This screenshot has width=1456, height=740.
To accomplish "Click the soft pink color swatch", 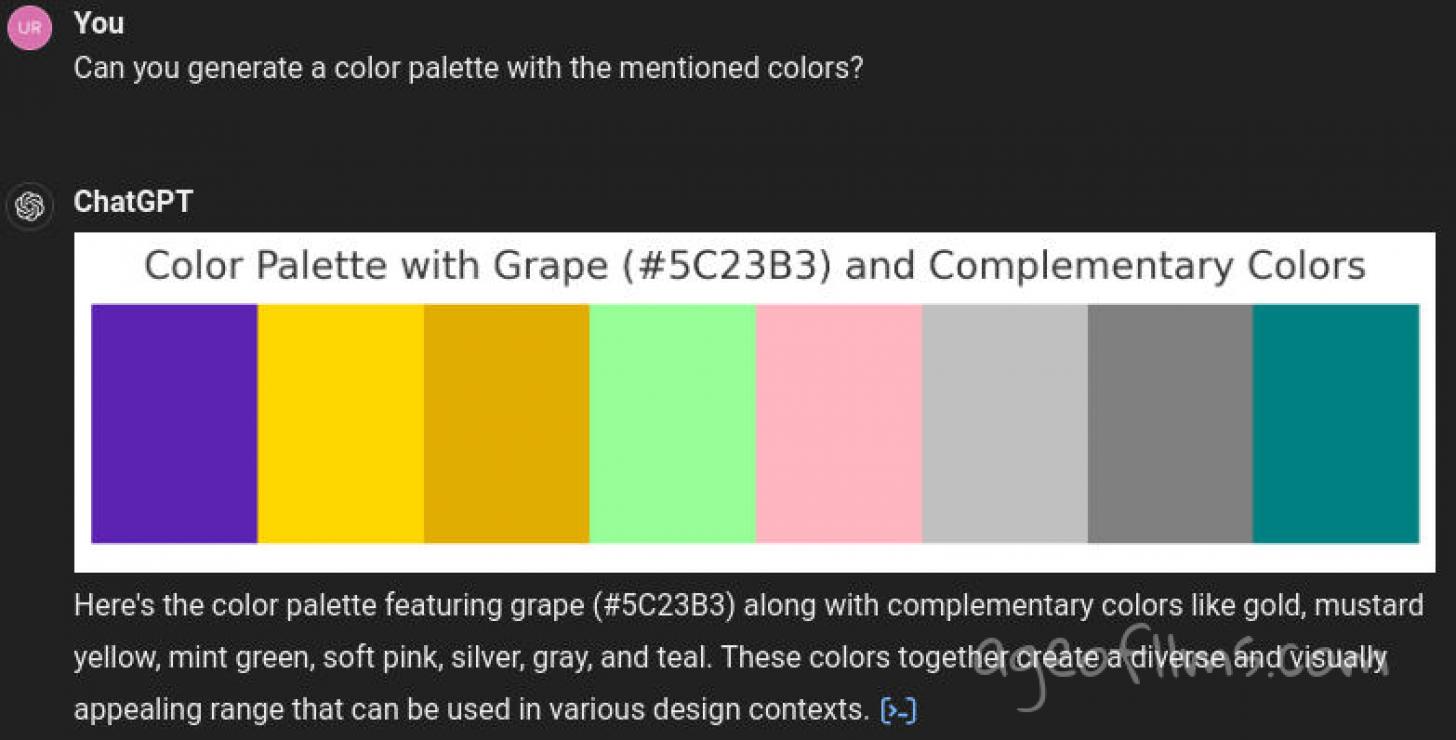I will (x=838, y=423).
